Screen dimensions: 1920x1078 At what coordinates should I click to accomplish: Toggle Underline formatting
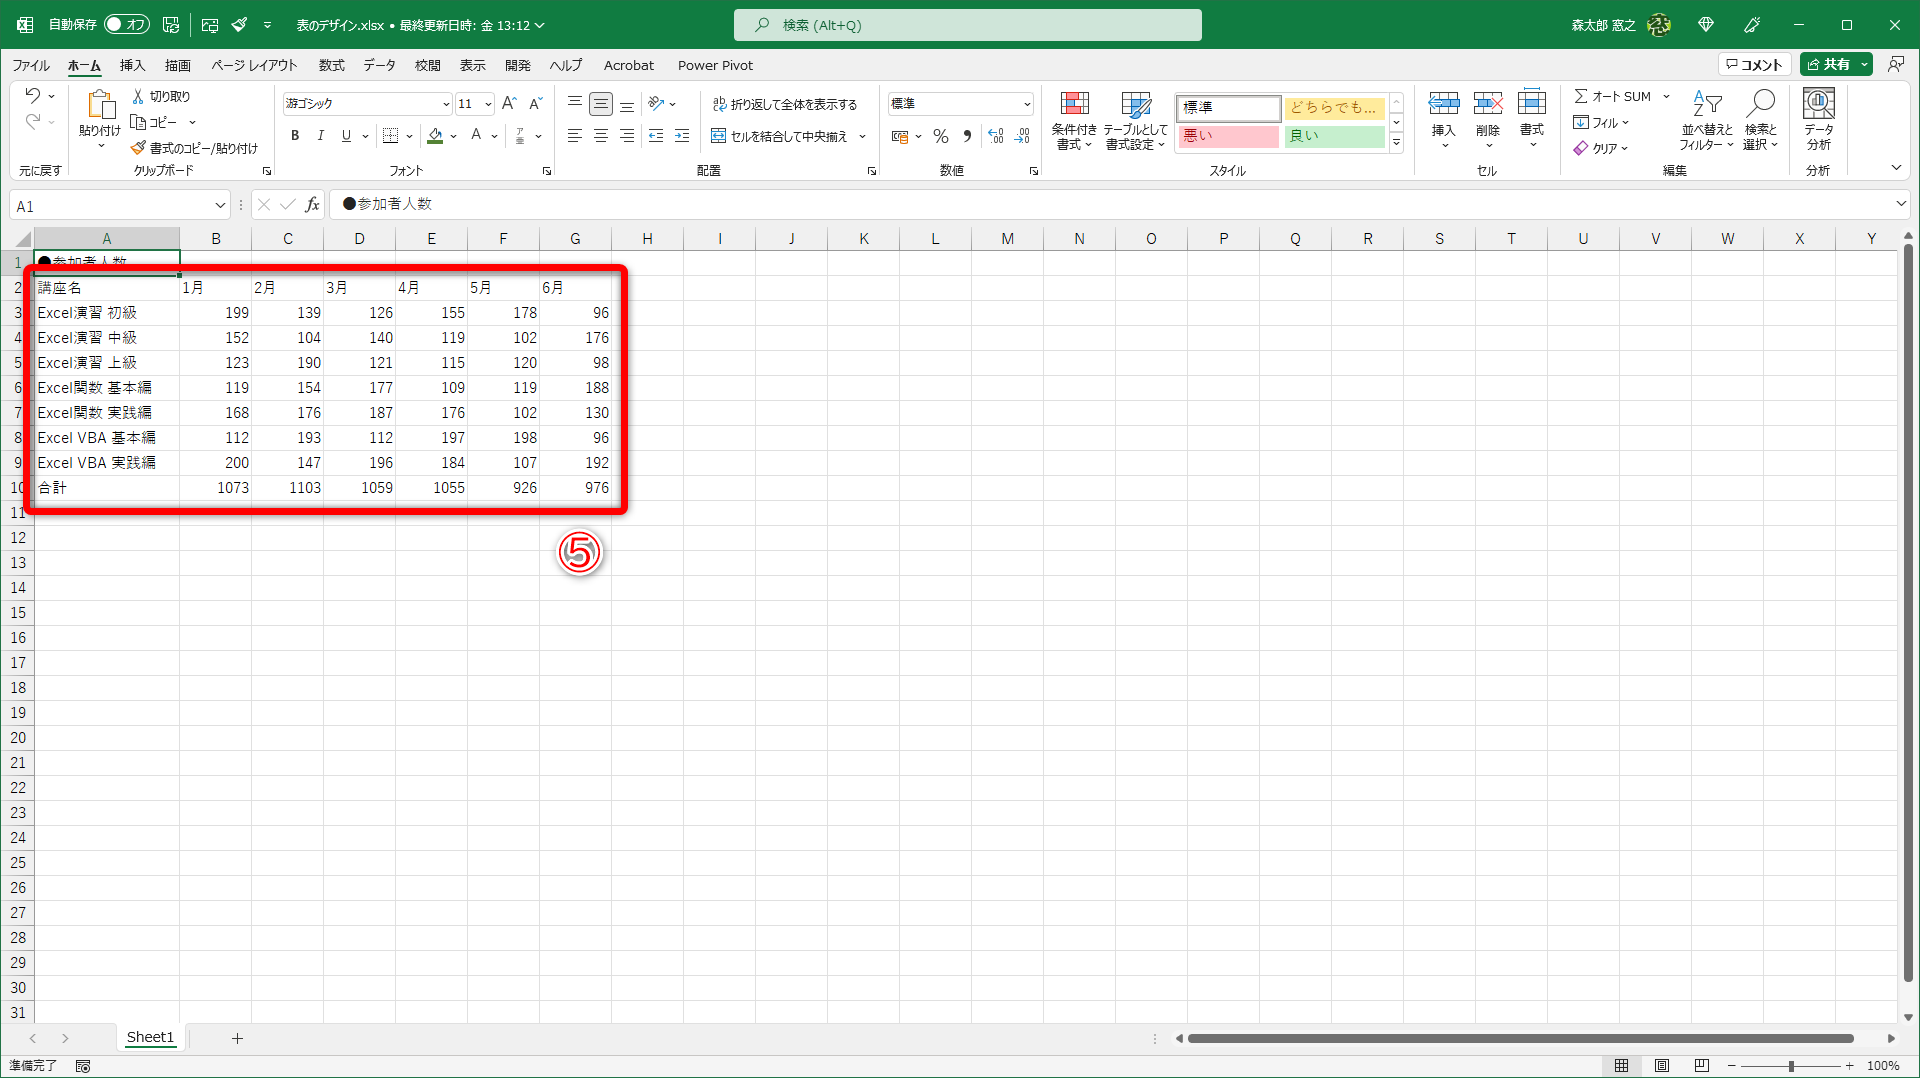346,136
